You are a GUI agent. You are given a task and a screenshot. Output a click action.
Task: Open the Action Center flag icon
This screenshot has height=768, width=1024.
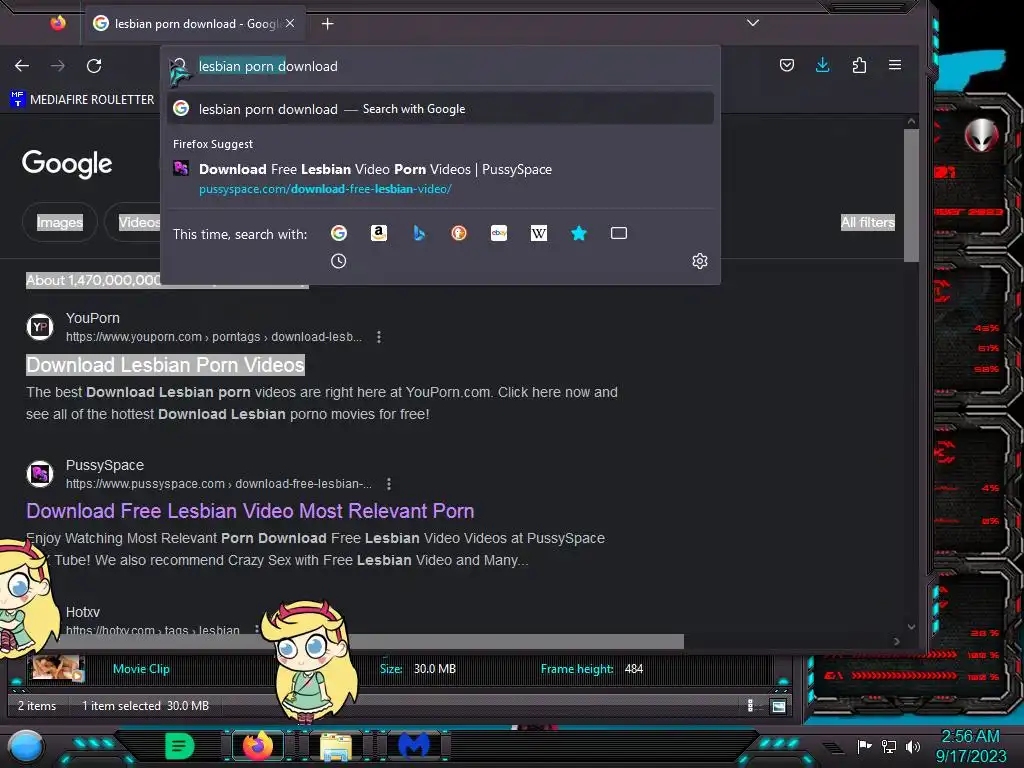pyautogui.click(x=865, y=746)
